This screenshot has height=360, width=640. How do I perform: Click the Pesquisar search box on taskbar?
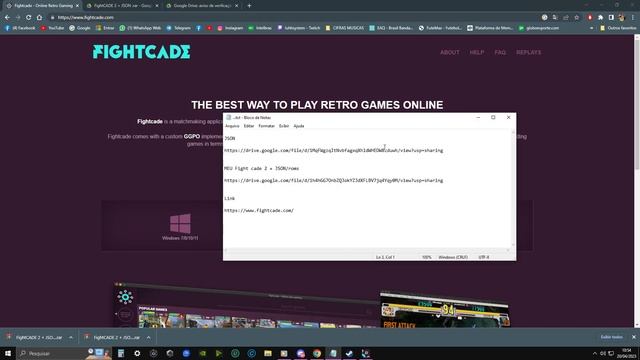coord(63,353)
